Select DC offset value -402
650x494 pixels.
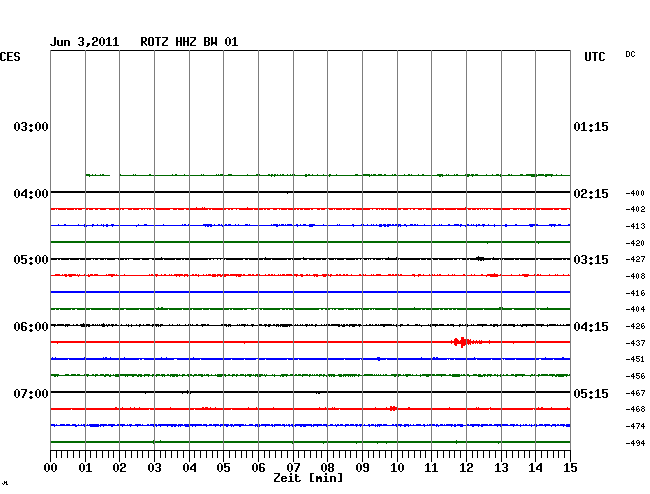tap(635, 209)
